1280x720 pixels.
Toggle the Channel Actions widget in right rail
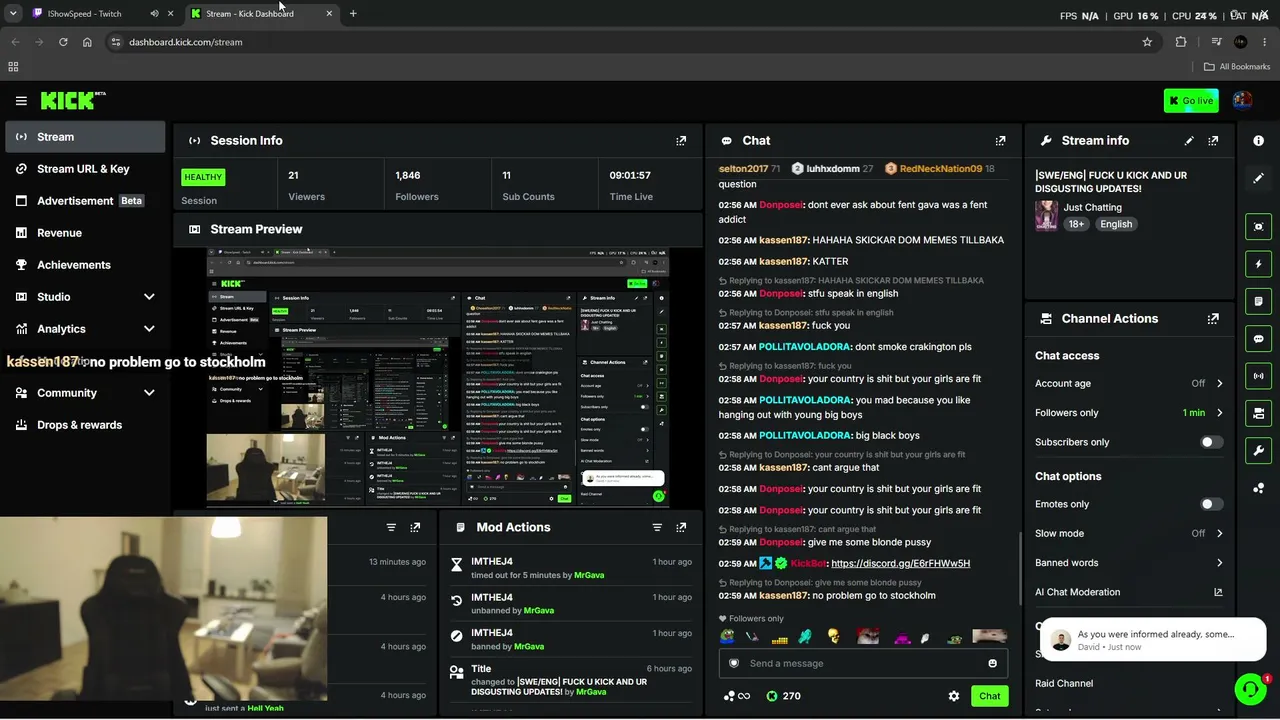1258,413
